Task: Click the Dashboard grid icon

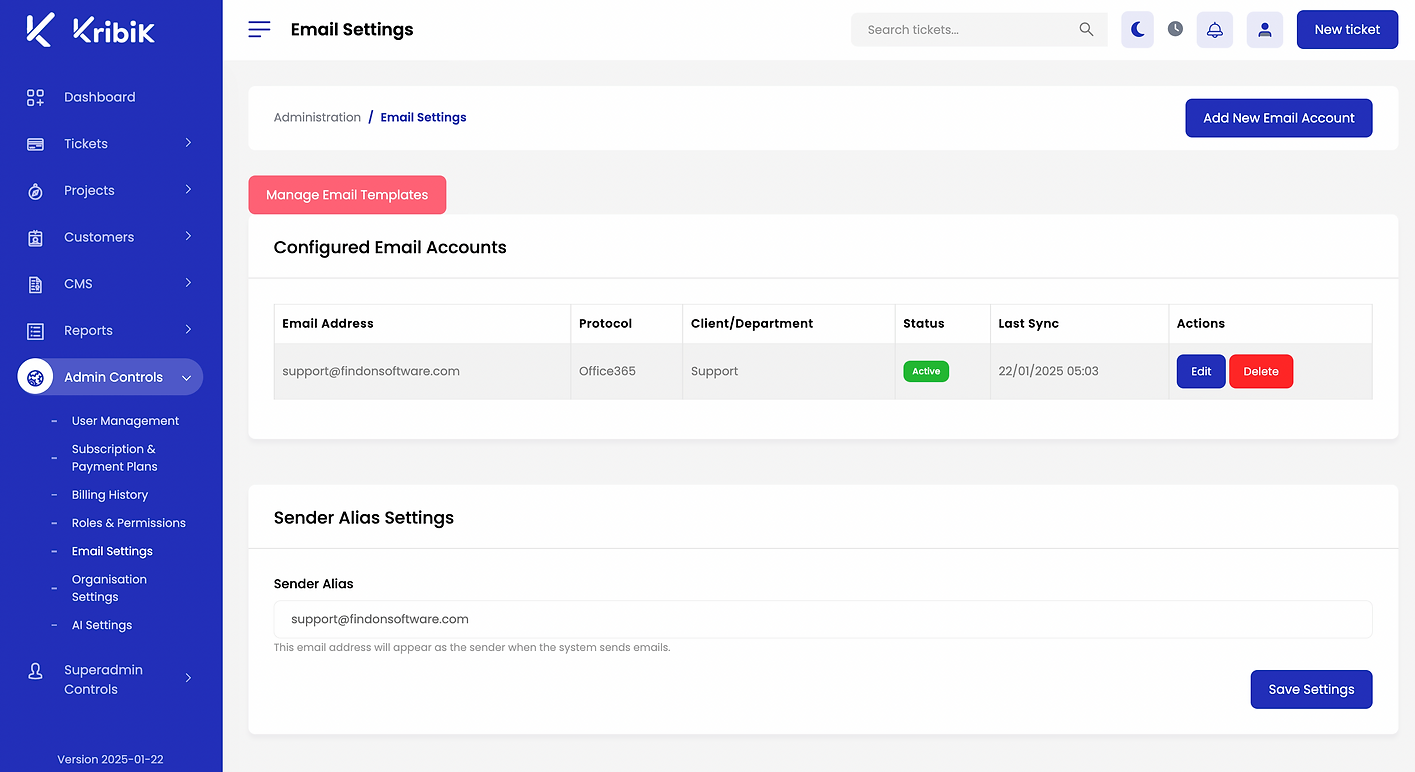Action: coord(35,97)
